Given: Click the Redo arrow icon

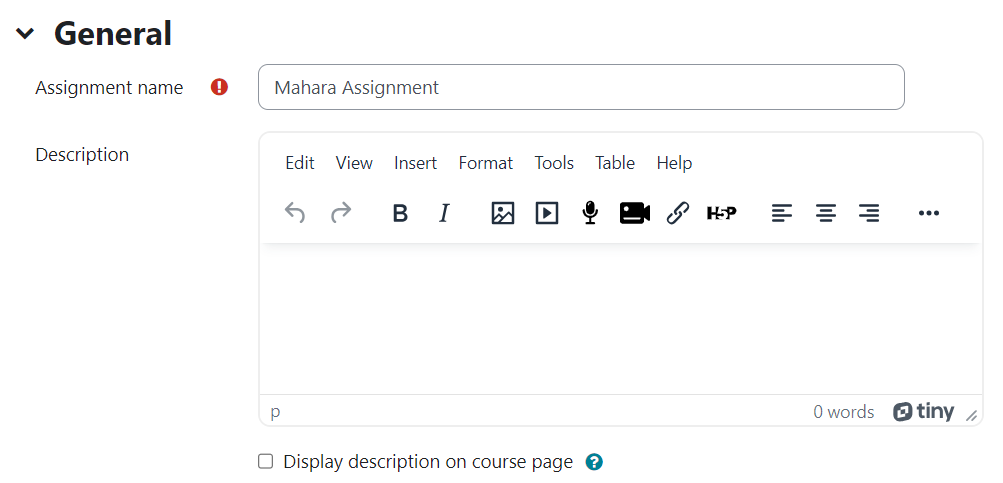Looking at the screenshot, I should click(341, 213).
